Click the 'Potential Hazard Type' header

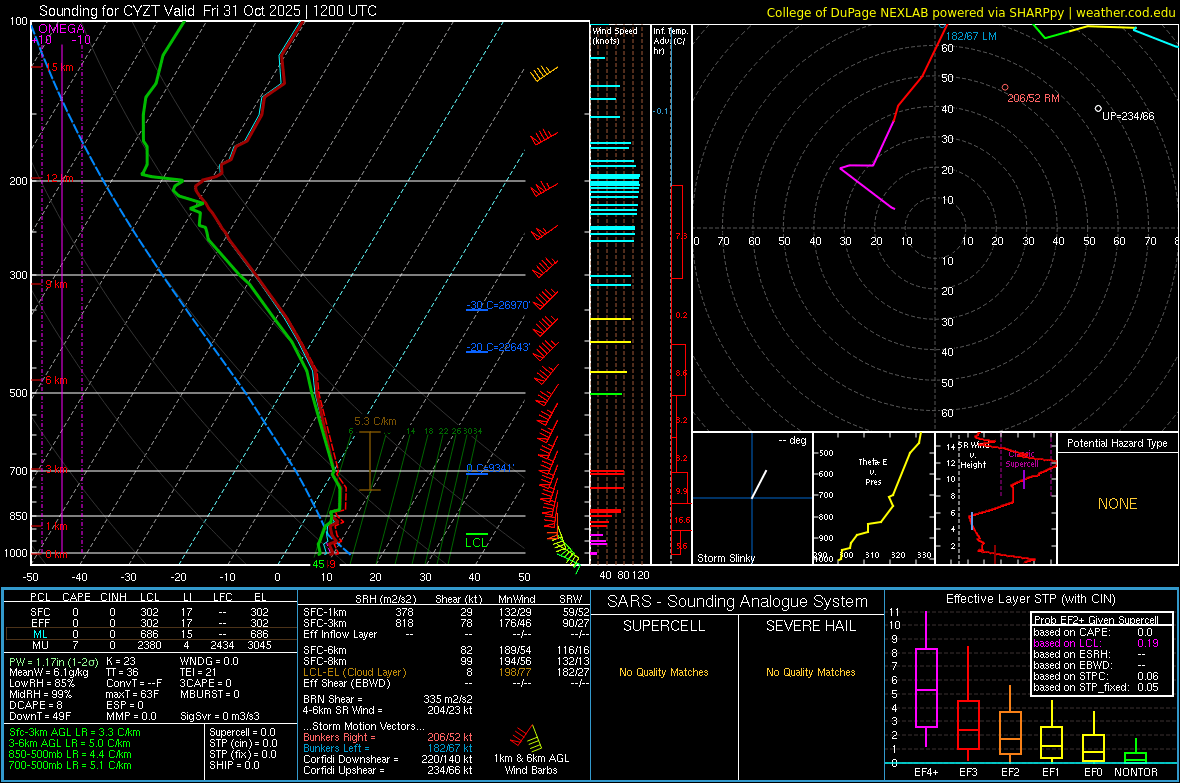pyautogui.click(x=1117, y=443)
